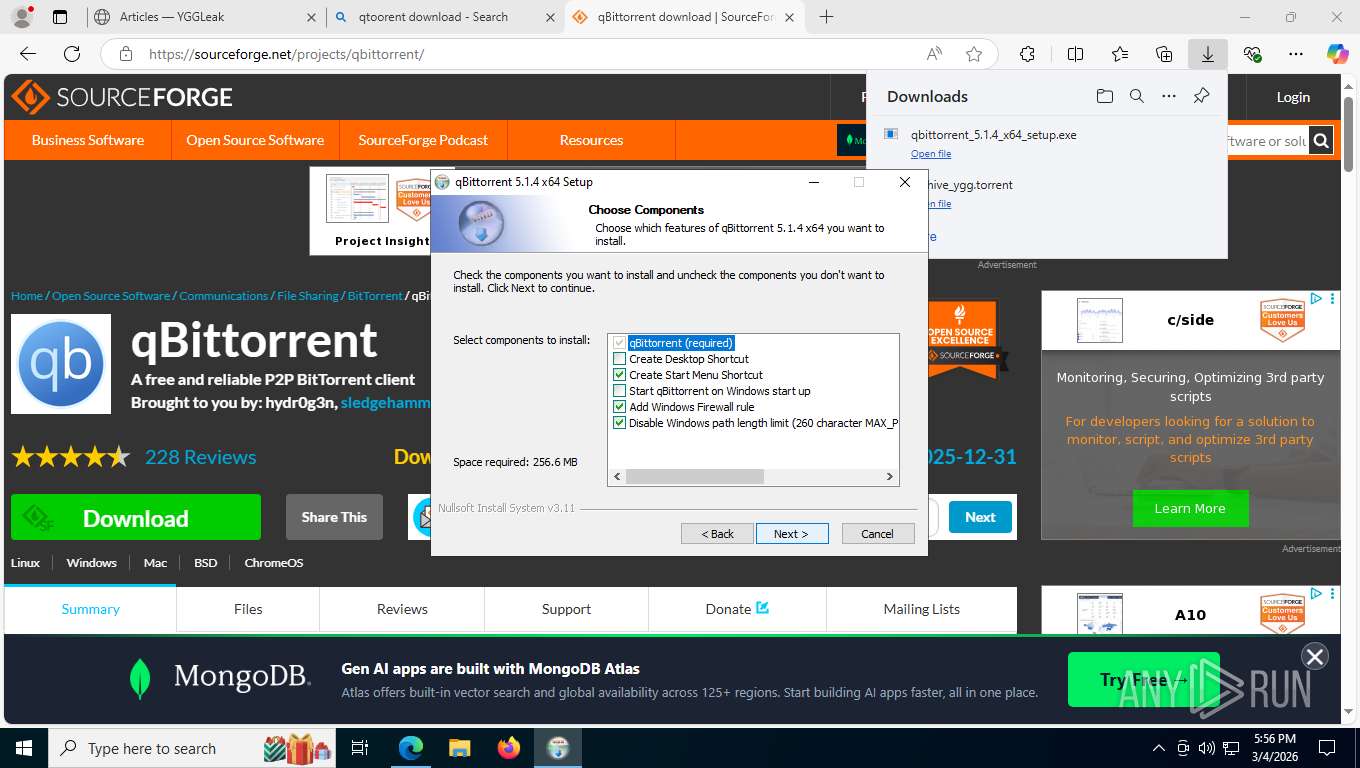Switch to Articles — YGGLeak tab
The height and width of the screenshot is (768, 1360).
click(203, 17)
